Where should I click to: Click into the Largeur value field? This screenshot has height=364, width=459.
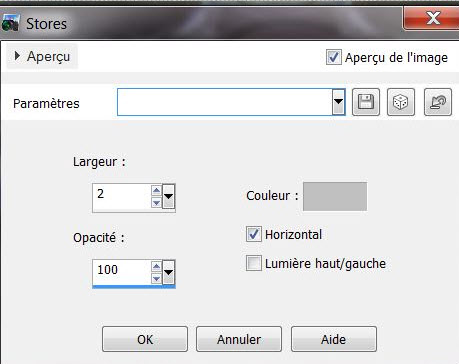(122, 196)
